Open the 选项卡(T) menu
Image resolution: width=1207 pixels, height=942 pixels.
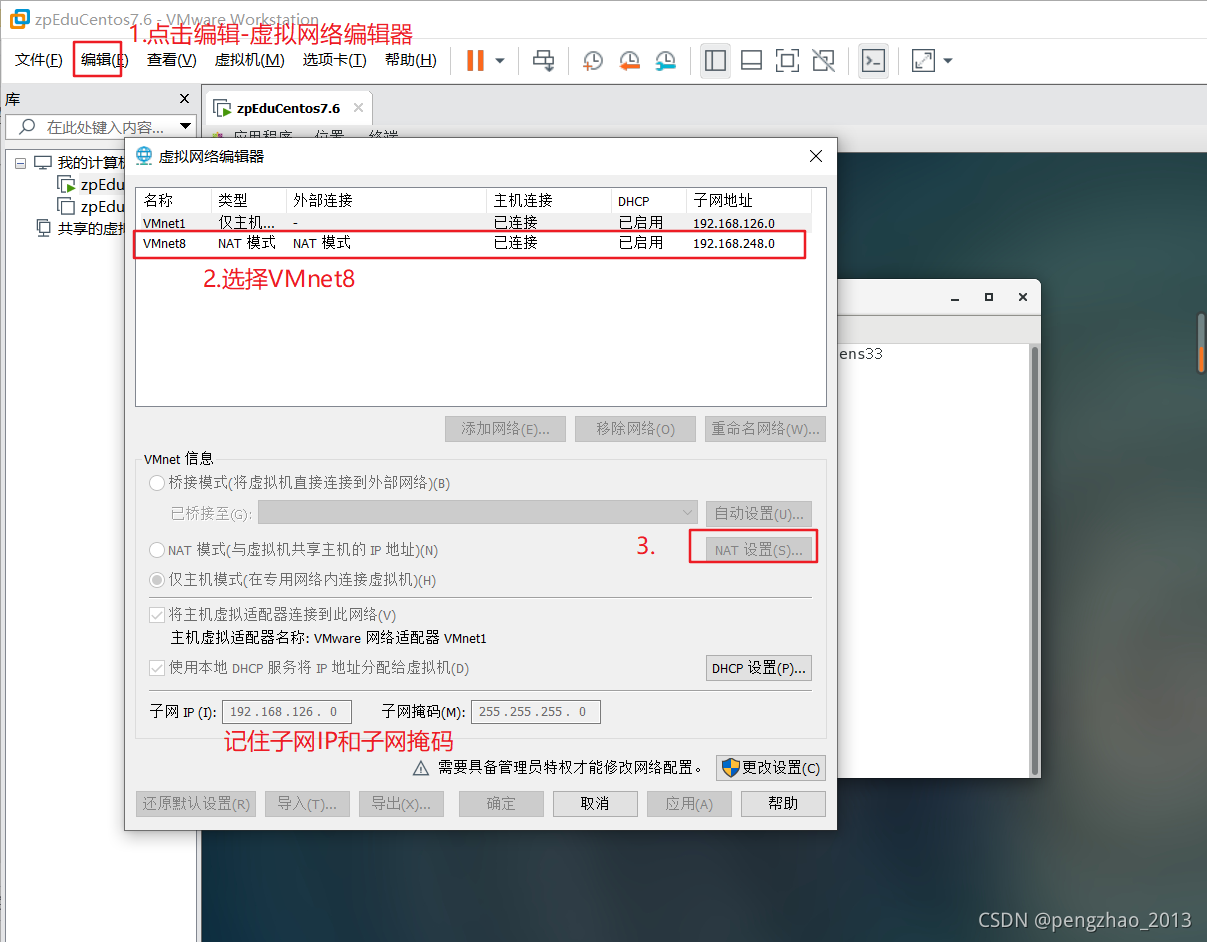334,60
